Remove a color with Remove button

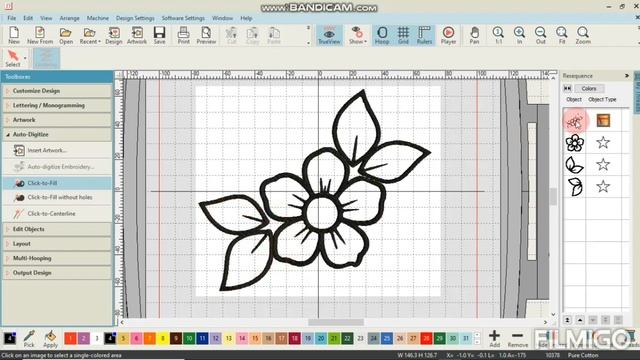click(x=518, y=339)
